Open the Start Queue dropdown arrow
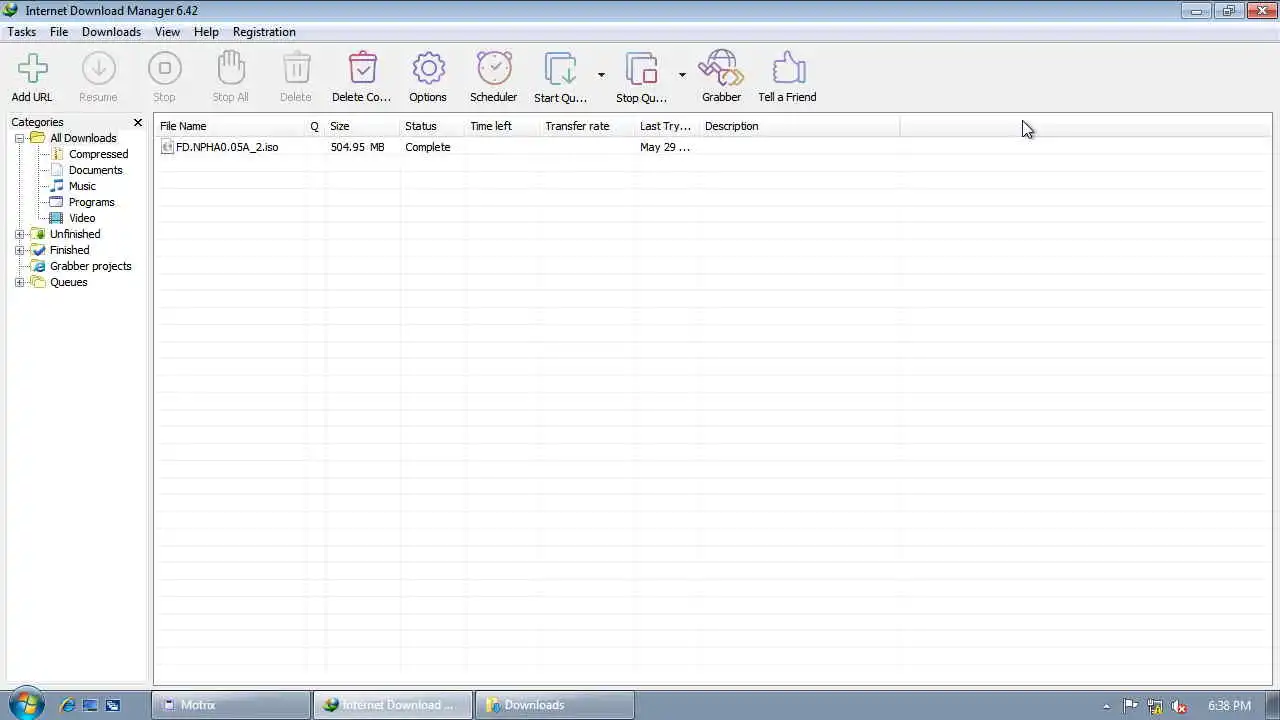 (x=601, y=75)
